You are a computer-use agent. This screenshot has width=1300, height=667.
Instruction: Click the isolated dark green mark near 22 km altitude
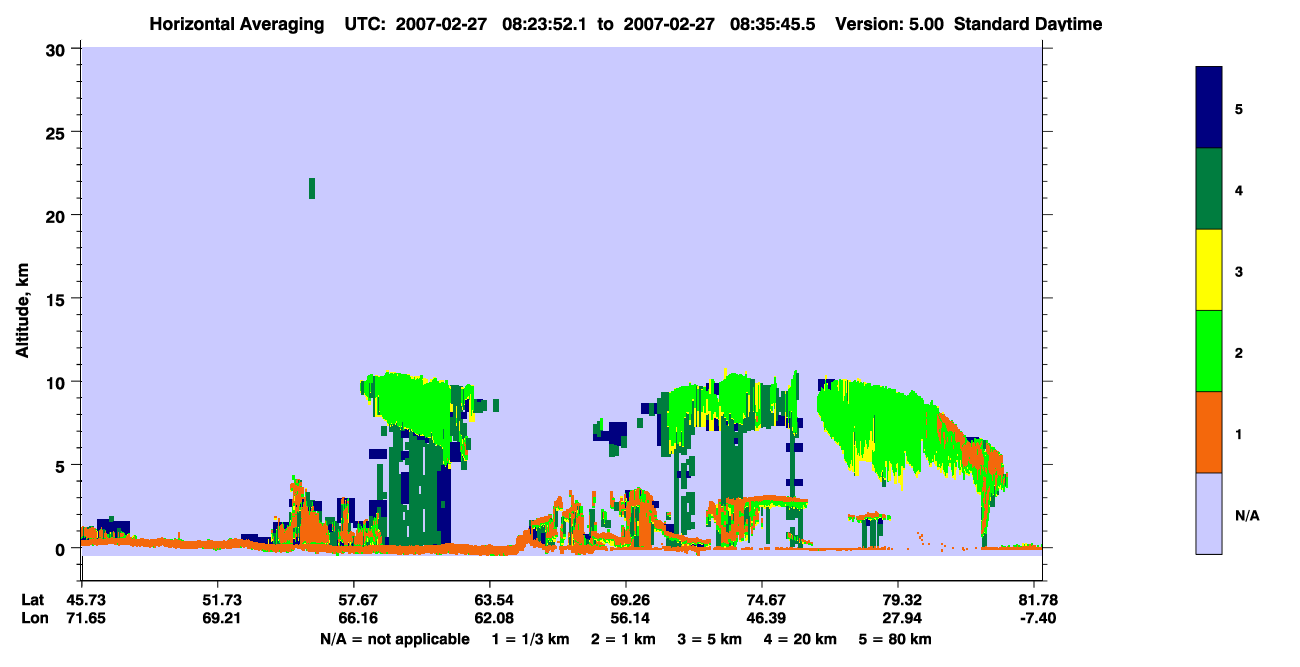312,188
